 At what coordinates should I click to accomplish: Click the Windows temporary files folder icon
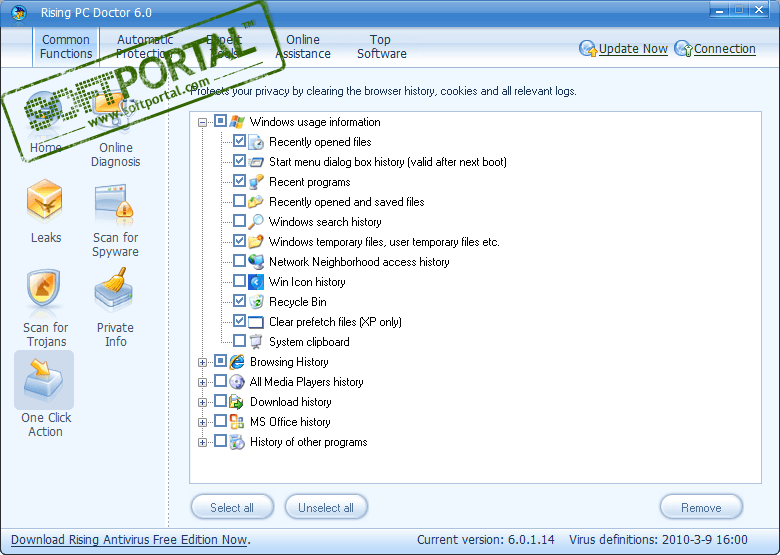coord(256,242)
